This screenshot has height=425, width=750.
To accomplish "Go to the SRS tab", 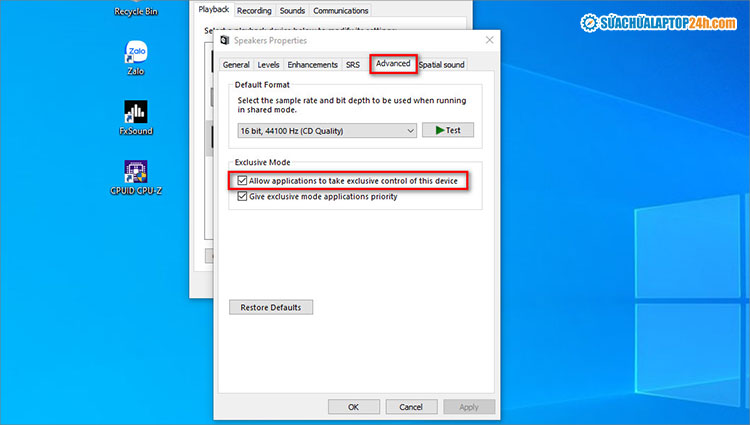I will point(353,65).
